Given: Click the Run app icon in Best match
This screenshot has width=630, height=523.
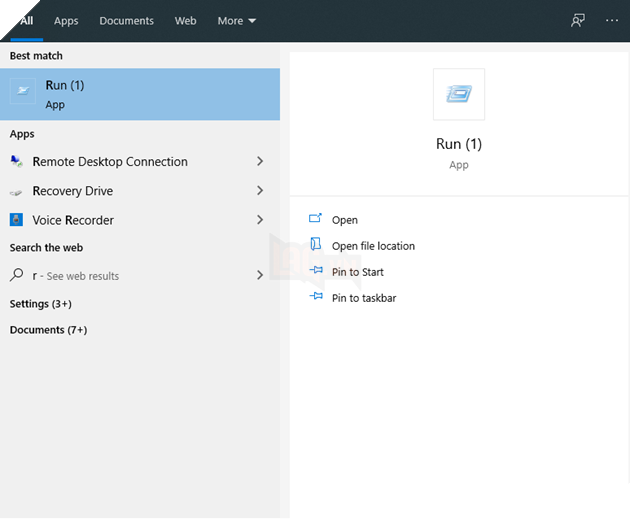Looking at the screenshot, I should pos(22,93).
